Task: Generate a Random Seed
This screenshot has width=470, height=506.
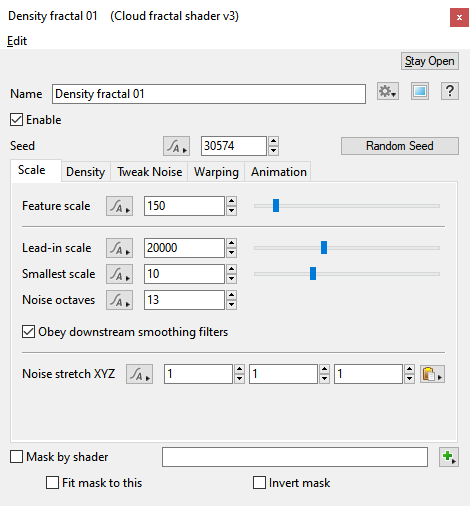Action: (x=400, y=146)
